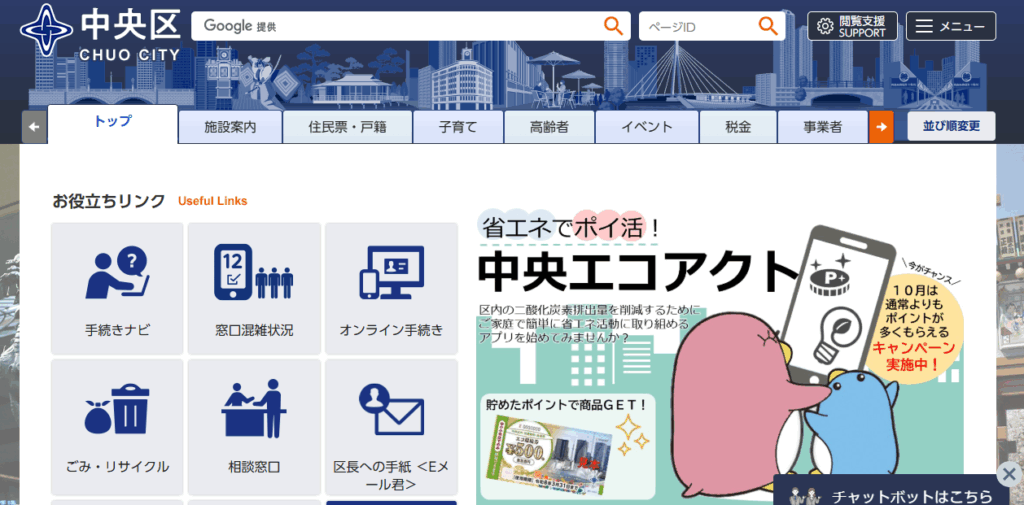Screen dimensions: 1024x505
Task: Switch to the 税金 tab
Action: point(738,127)
